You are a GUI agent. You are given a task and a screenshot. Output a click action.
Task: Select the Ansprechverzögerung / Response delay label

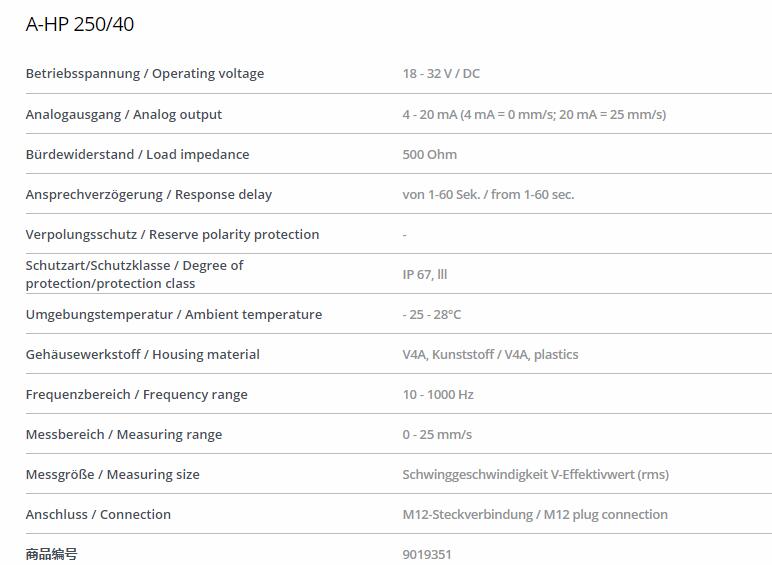[149, 195]
